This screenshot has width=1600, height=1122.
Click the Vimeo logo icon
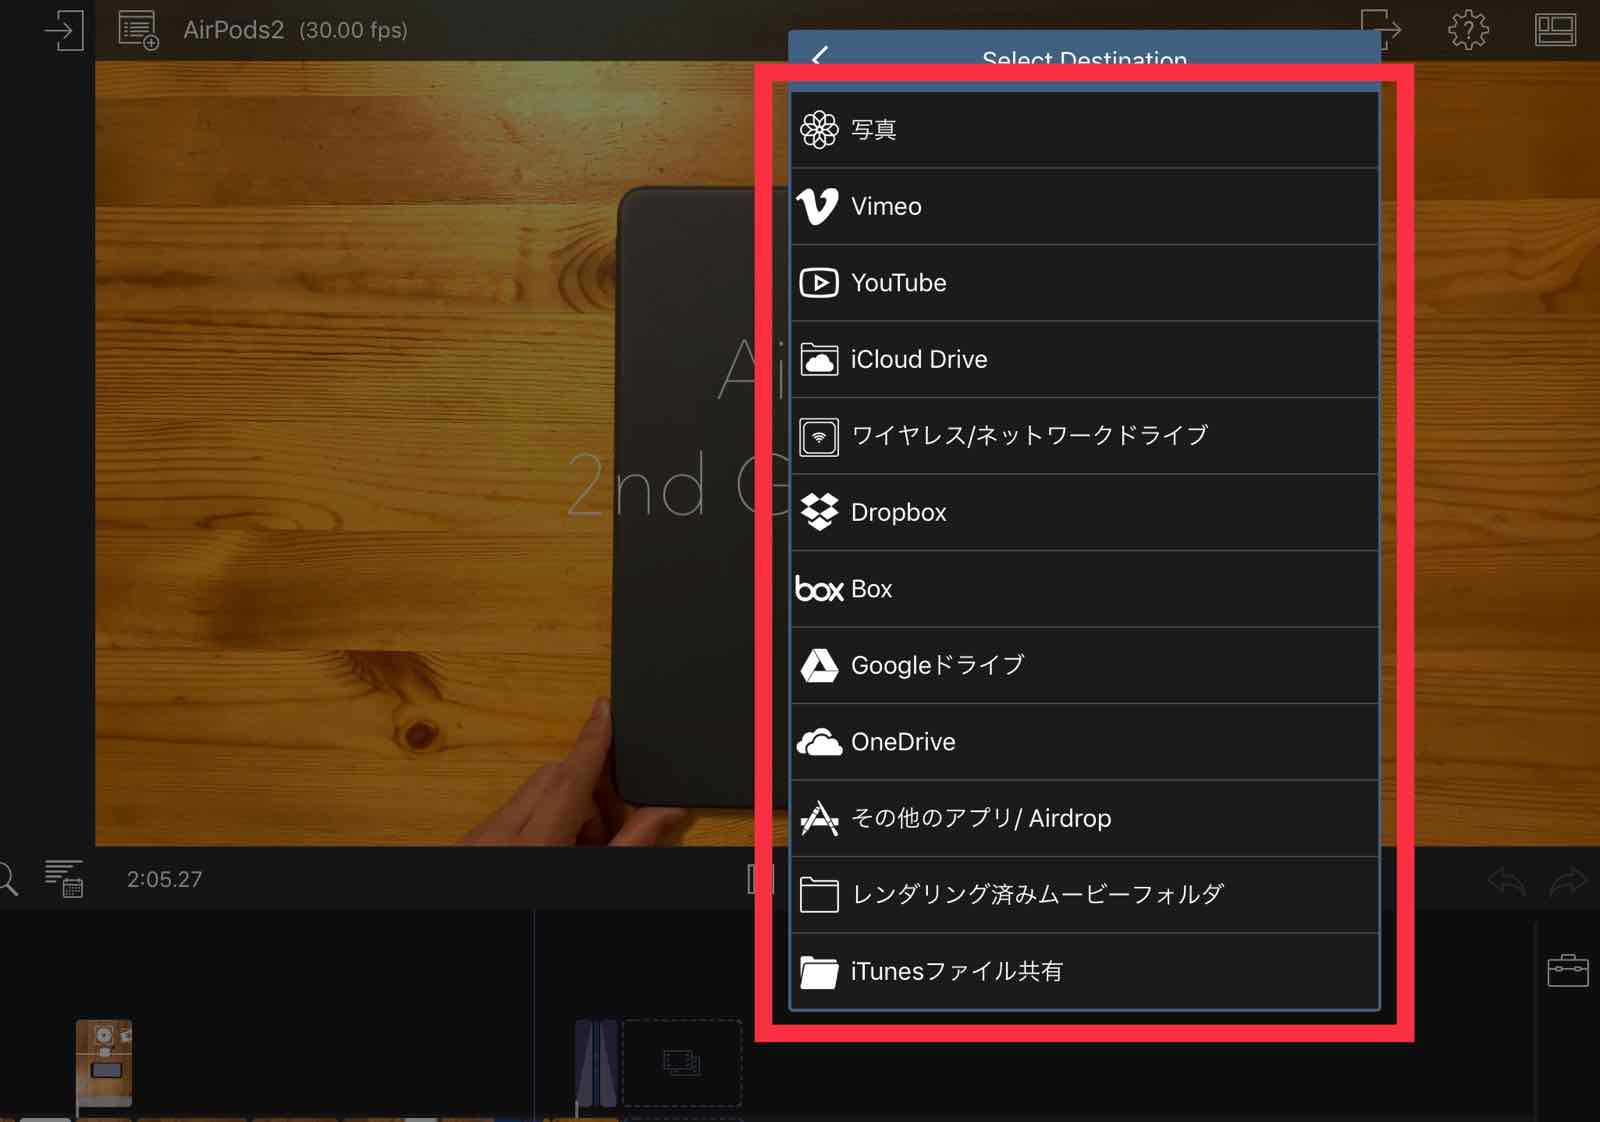817,206
